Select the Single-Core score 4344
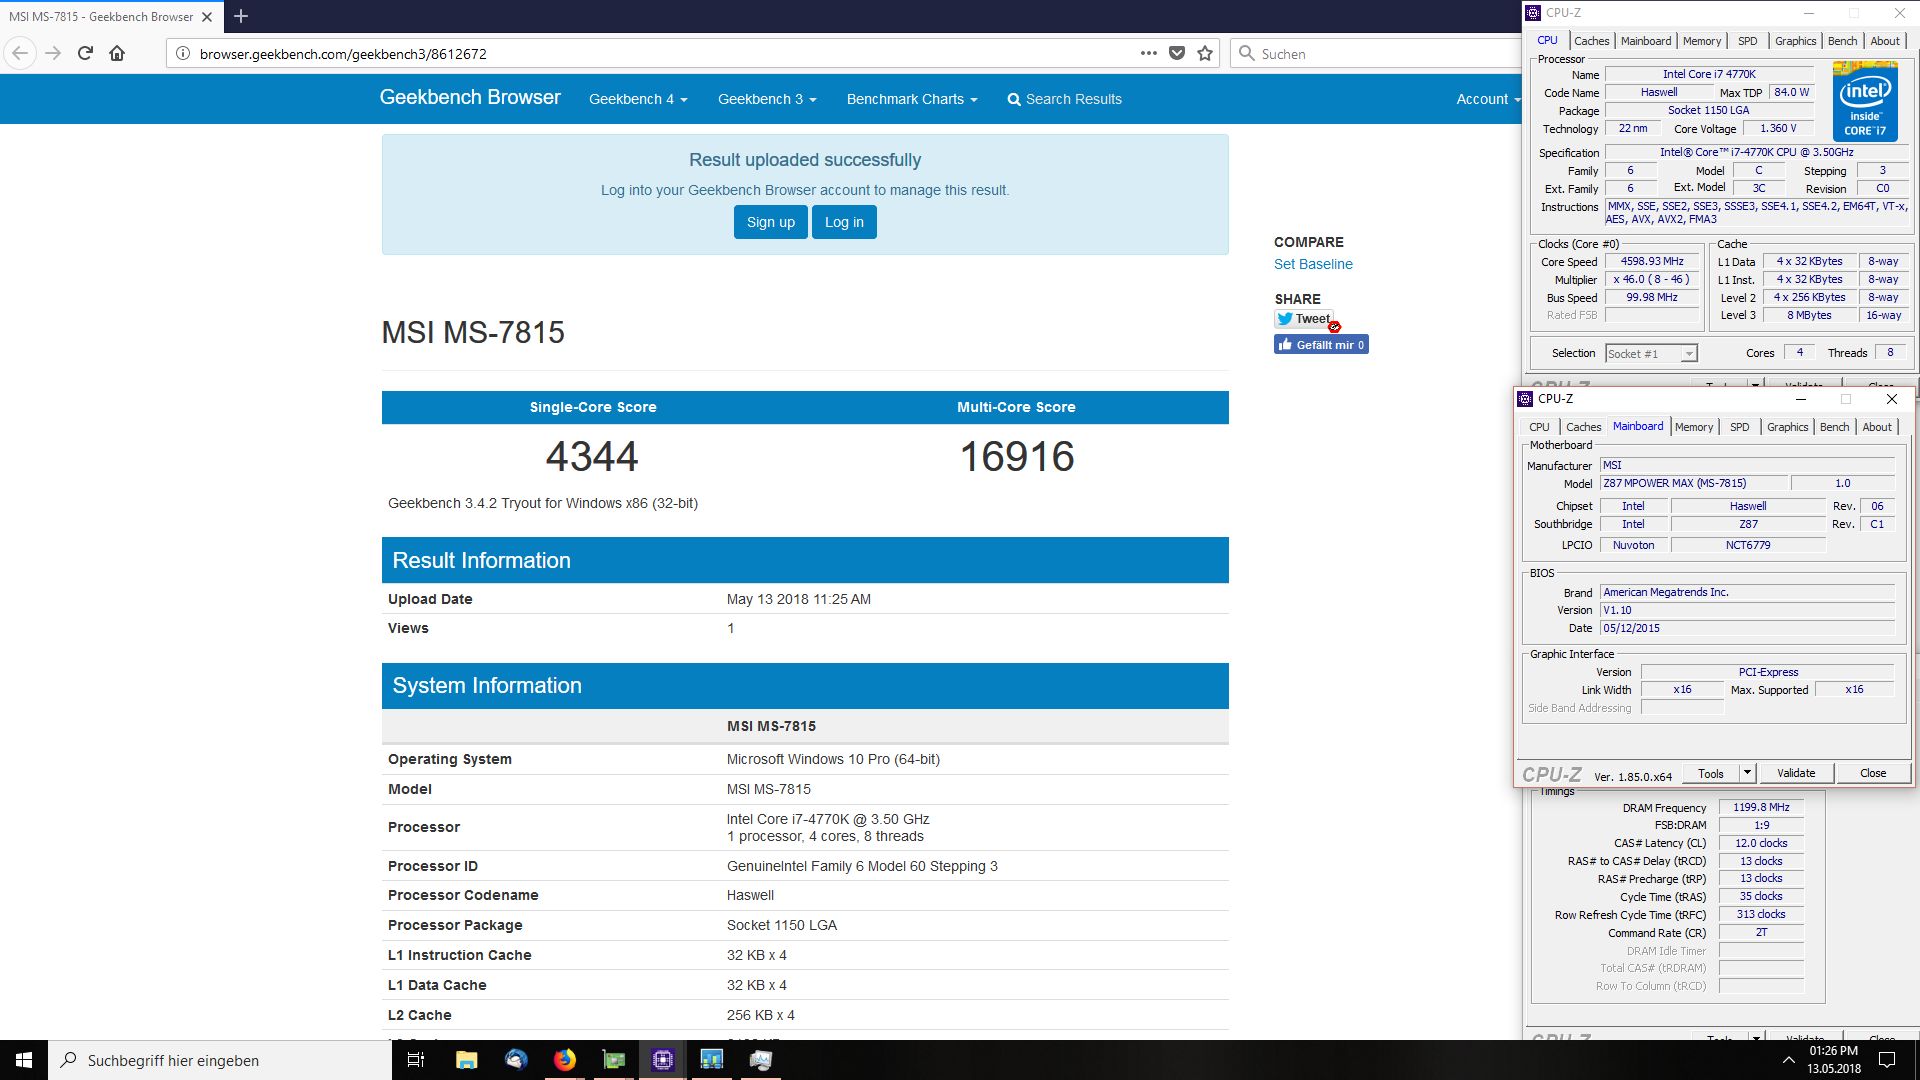This screenshot has height=1080, width=1920. pyautogui.click(x=592, y=457)
